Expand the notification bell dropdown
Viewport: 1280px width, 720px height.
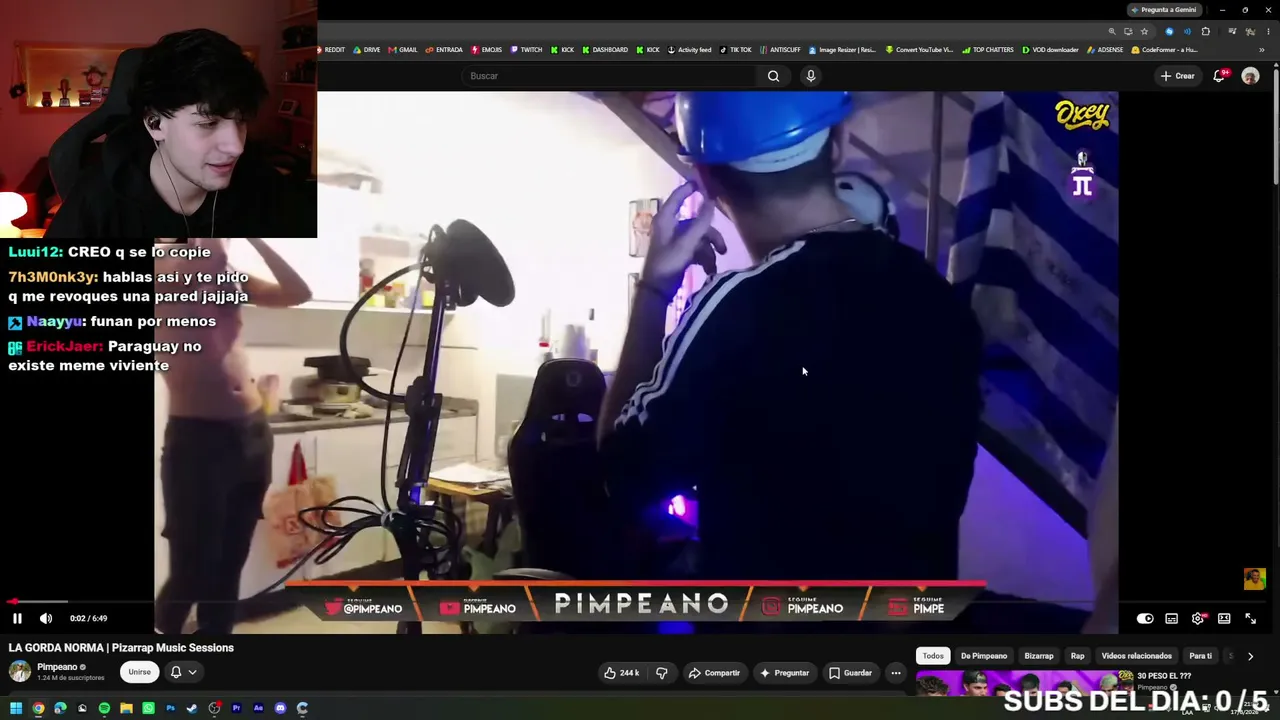point(183,672)
